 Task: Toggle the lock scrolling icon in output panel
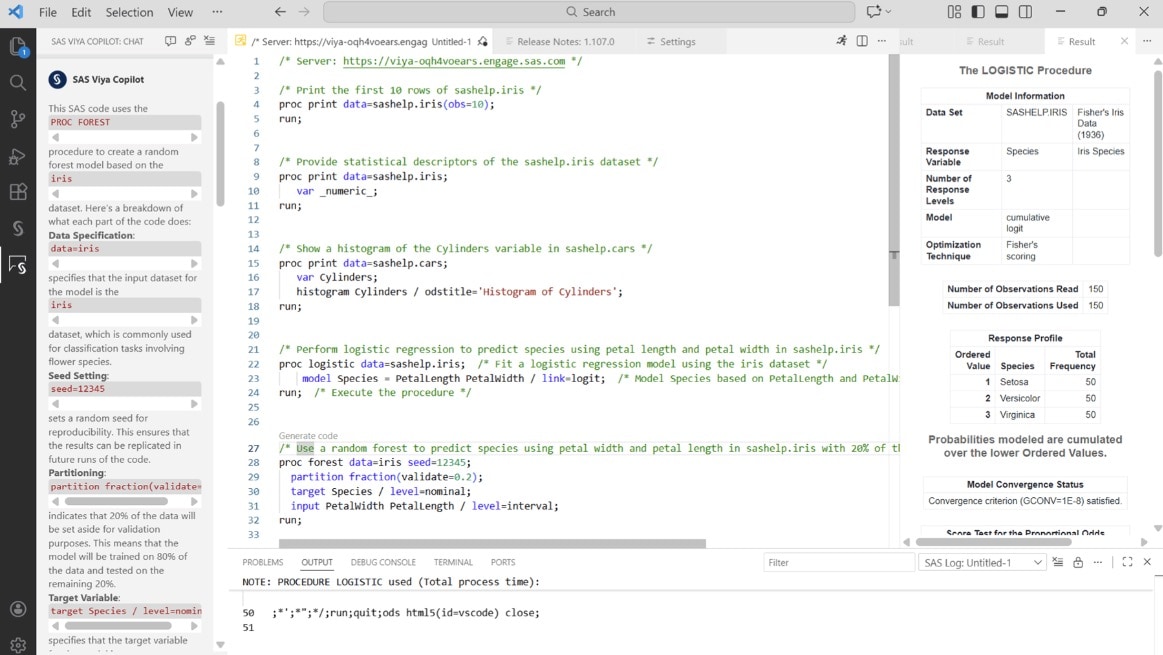click(1078, 562)
